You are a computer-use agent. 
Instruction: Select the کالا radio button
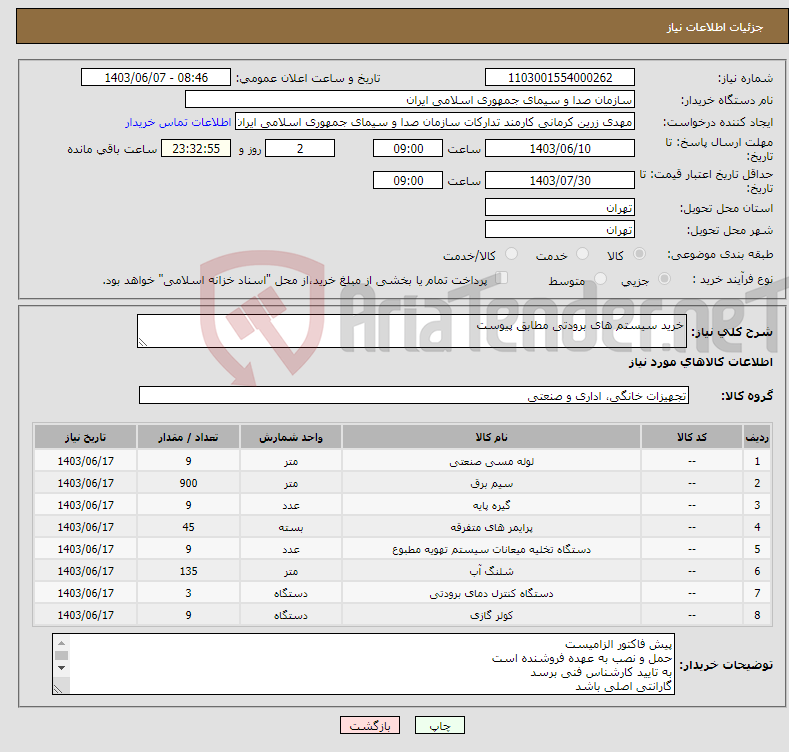coord(639,254)
